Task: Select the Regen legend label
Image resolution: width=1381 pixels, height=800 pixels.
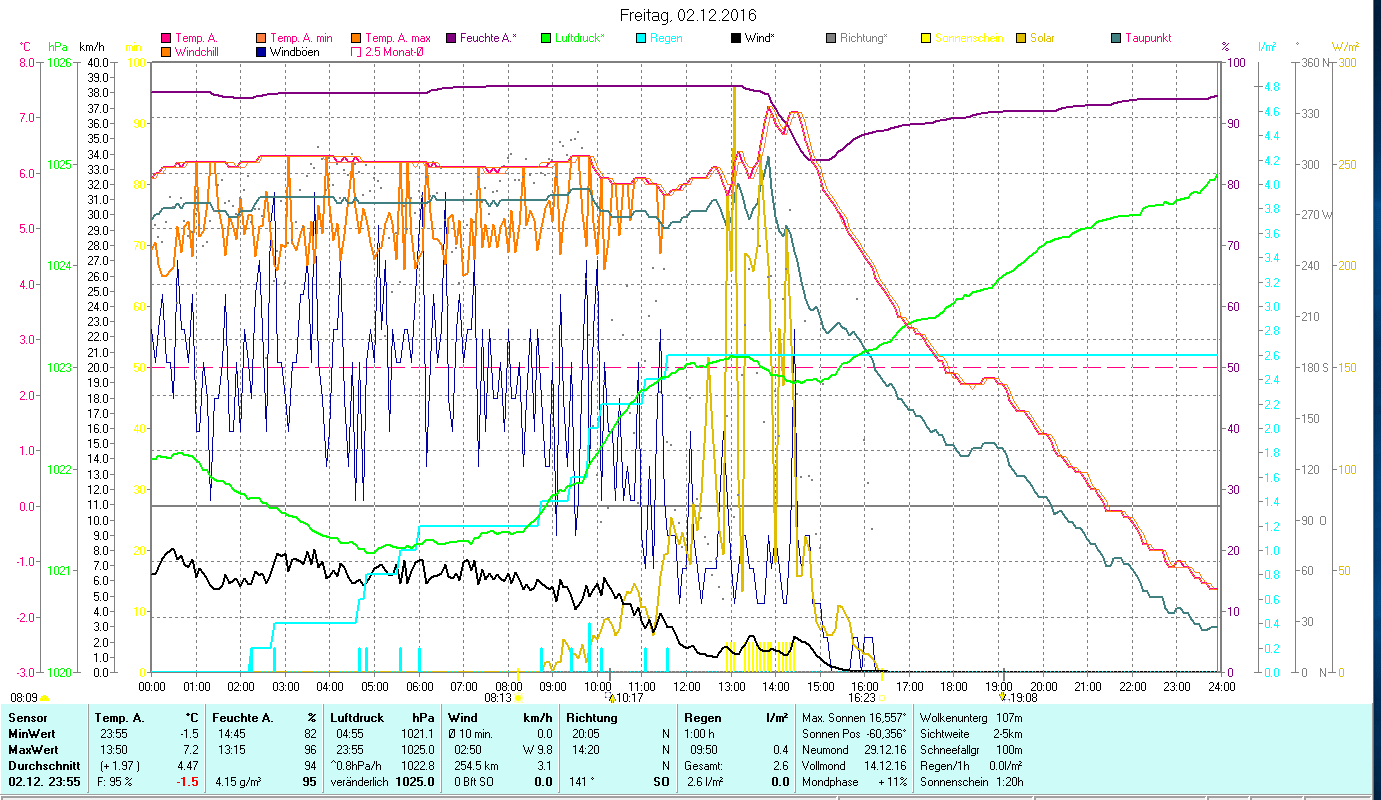Action: click(666, 38)
